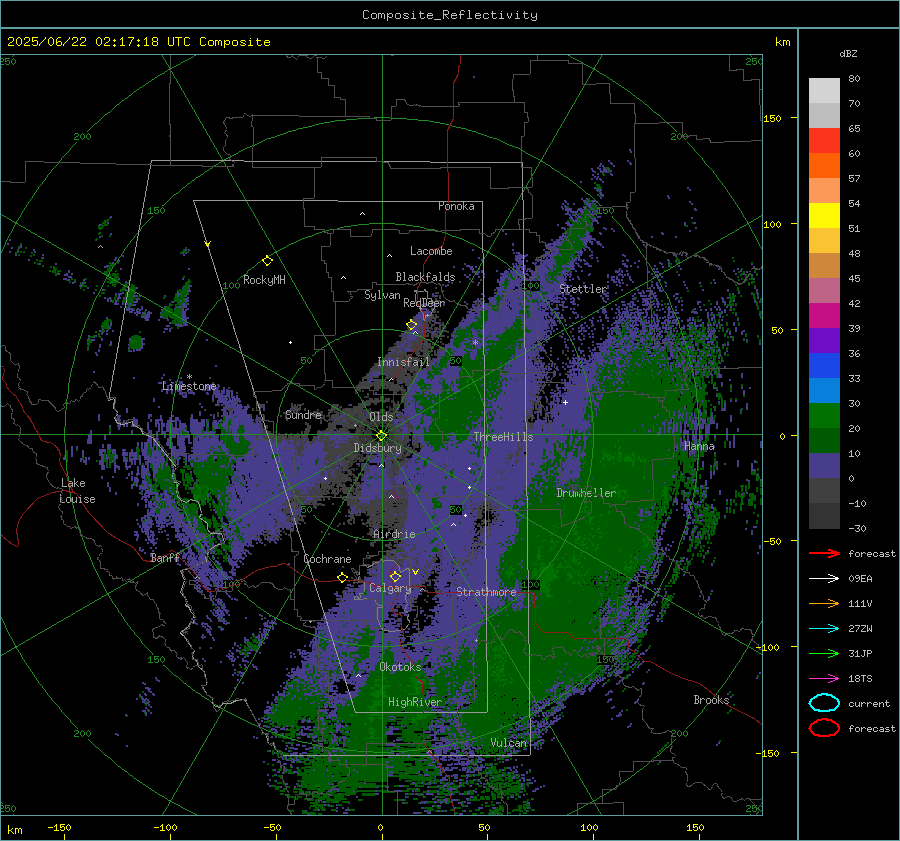Click the Okotoks town label
900x841 pixels.
400,667
